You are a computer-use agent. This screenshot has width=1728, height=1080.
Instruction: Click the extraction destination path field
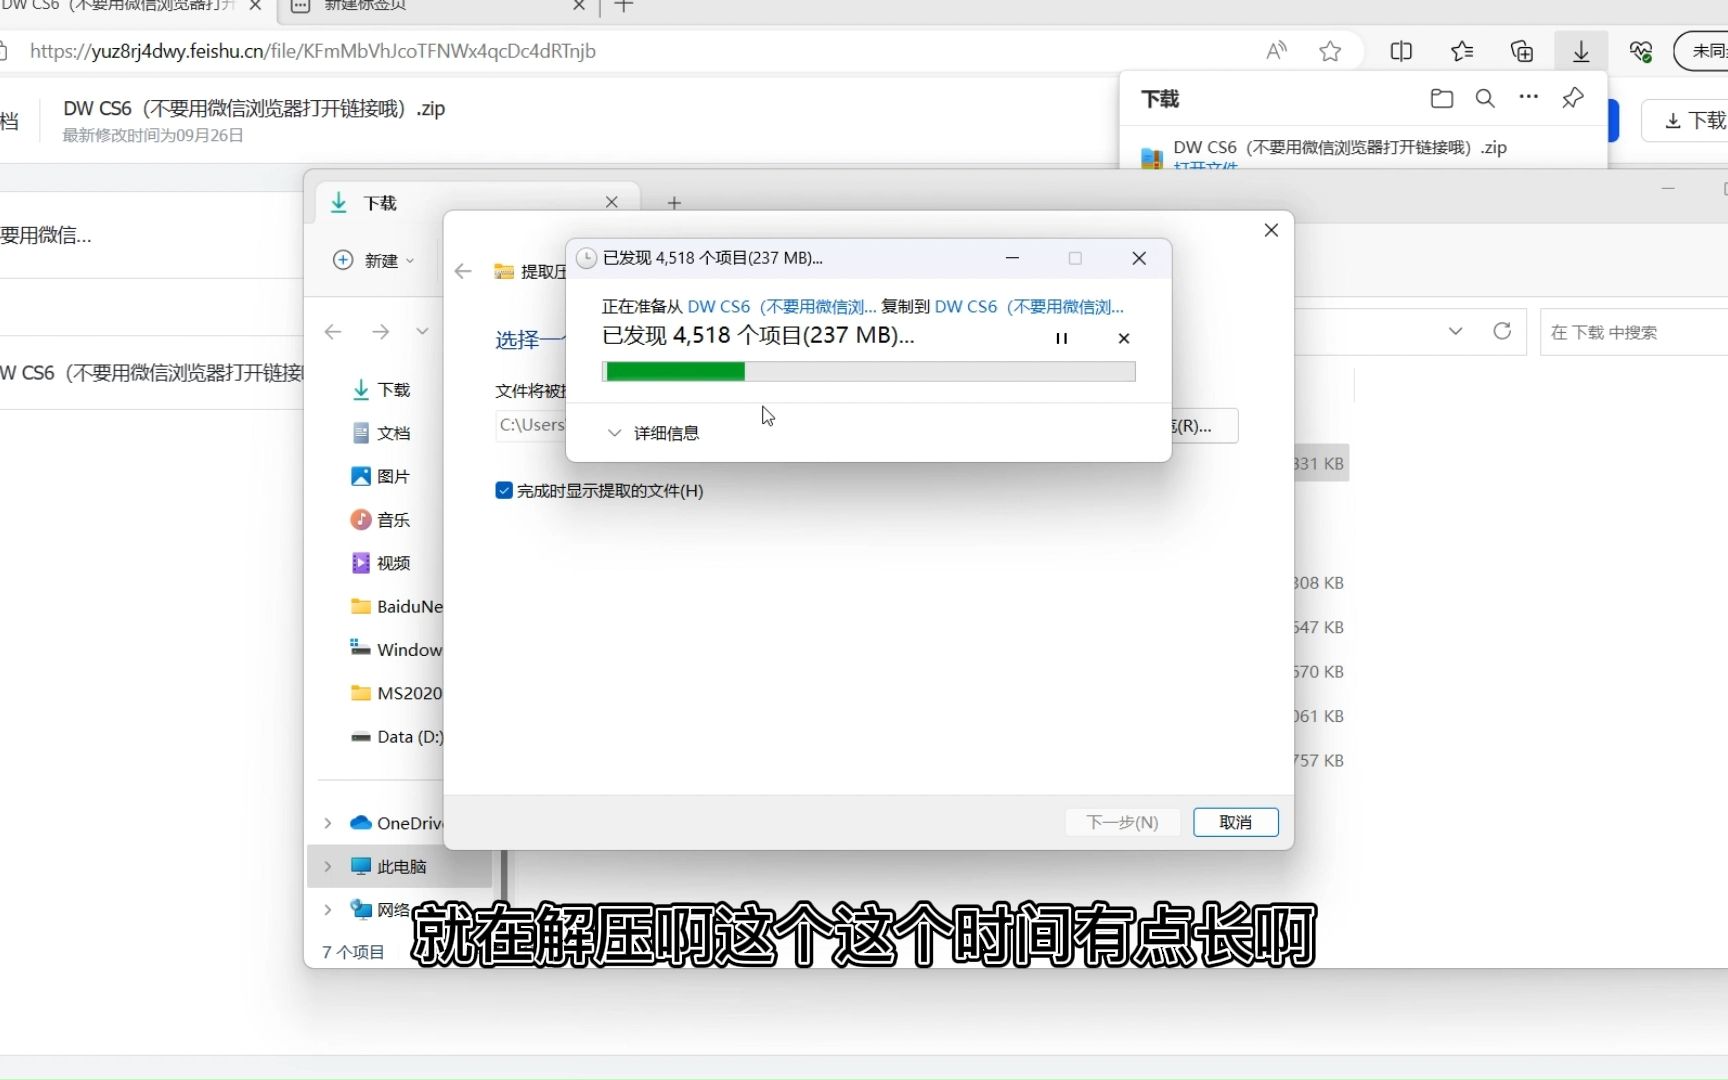(531, 425)
